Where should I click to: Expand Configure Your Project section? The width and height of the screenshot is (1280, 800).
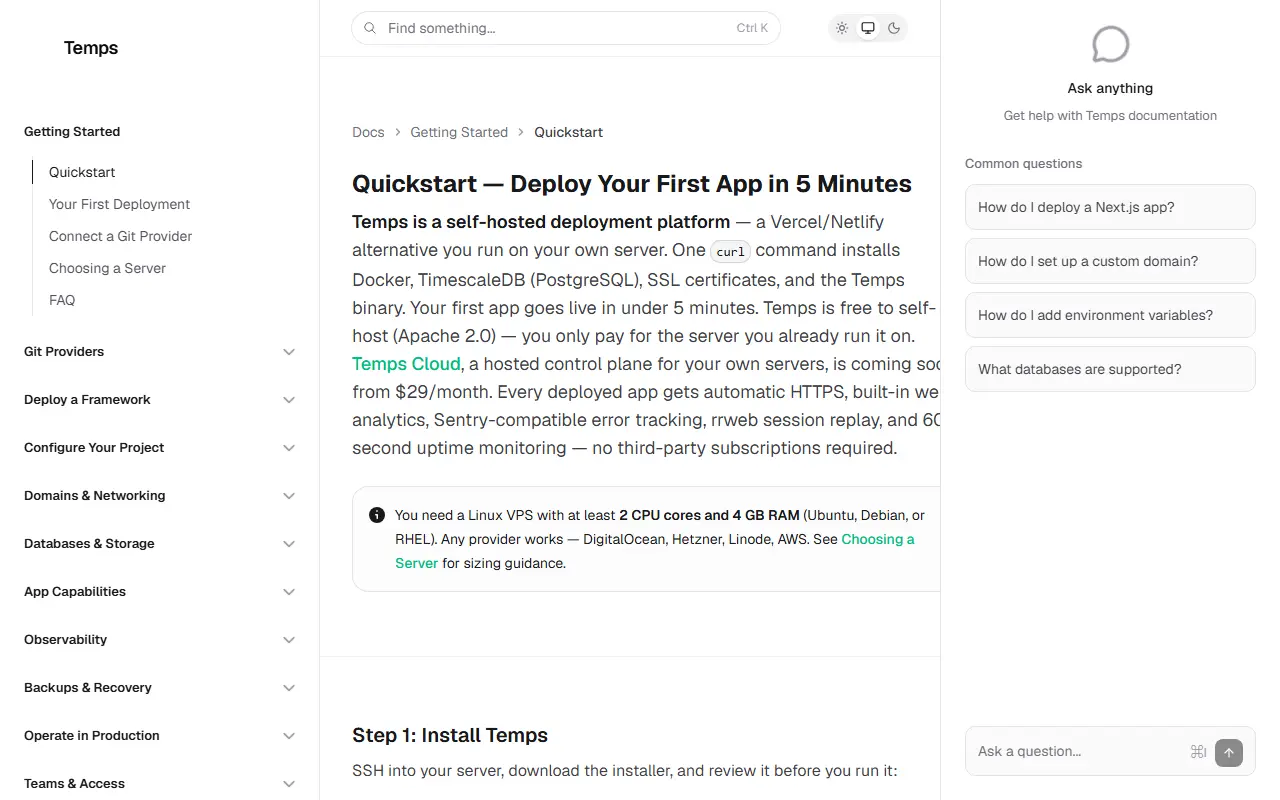click(x=160, y=448)
